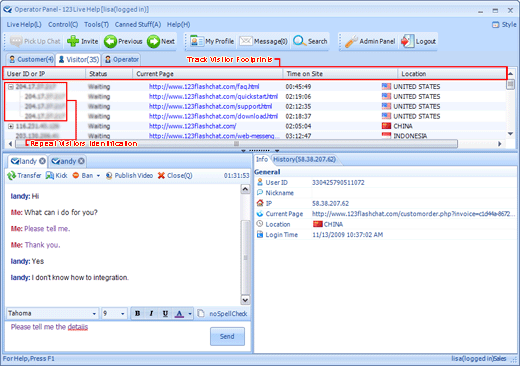Click the chat scroll down arrow
520x366 pixels.
tap(245, 300)
